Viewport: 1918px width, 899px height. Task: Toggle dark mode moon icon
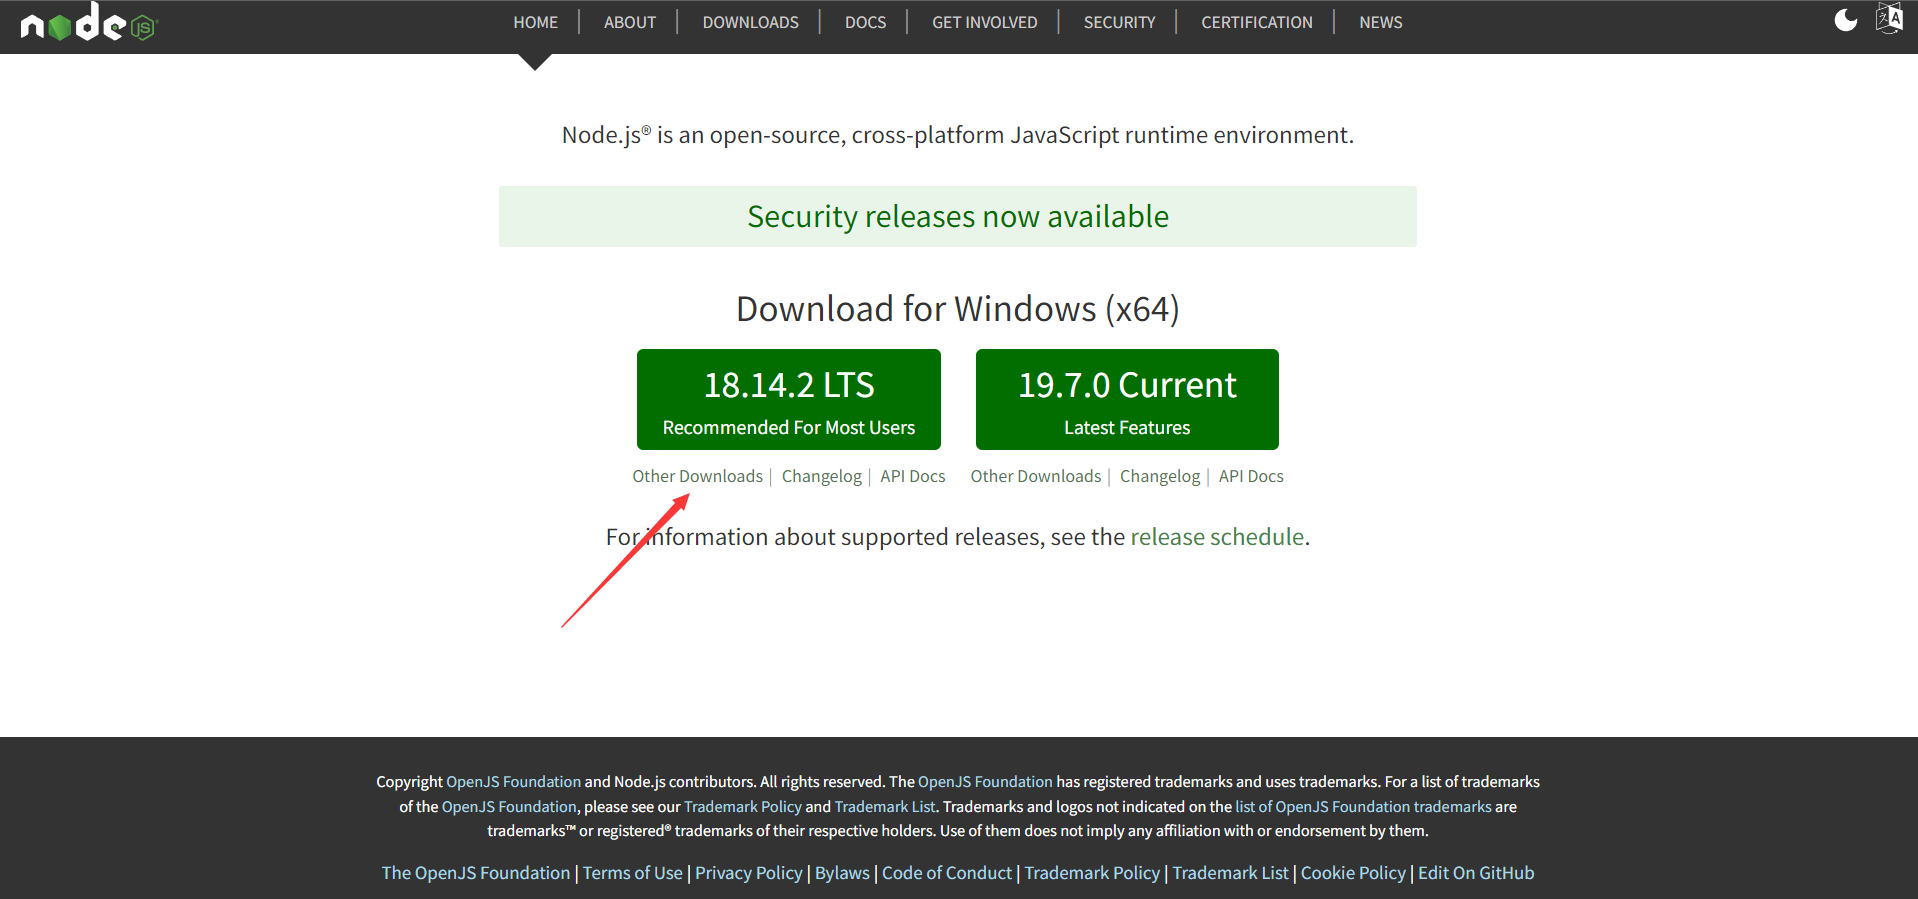pyautogui.click(x=1845, y=21)
